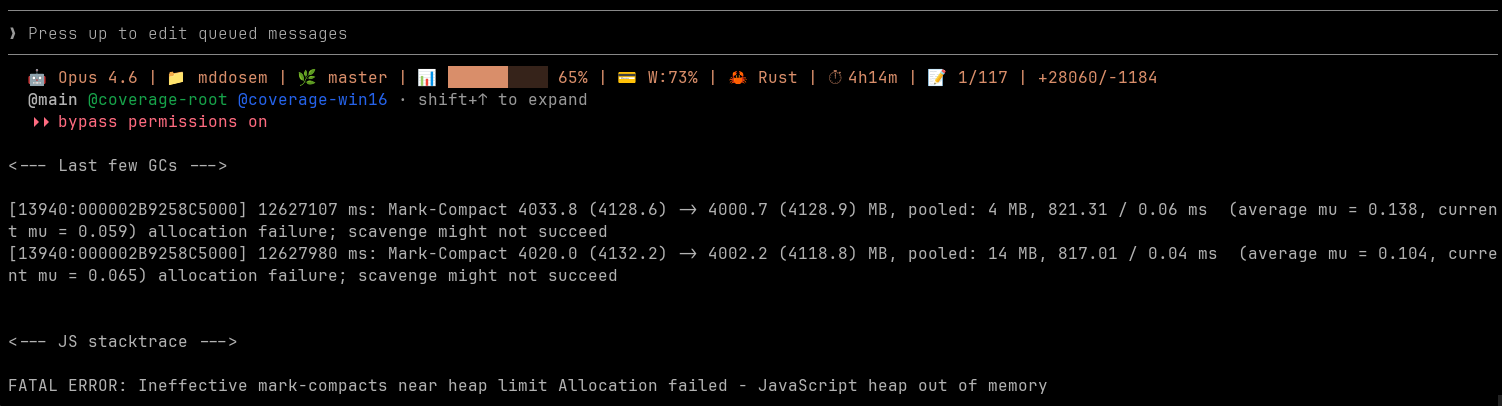Click the FATAL ERROR heap out of memory line

(x=528, y=386)
